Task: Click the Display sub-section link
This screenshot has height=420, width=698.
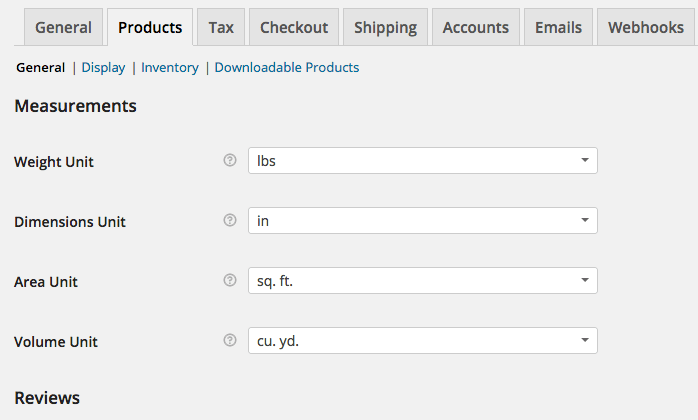Action: pos(103,68)
